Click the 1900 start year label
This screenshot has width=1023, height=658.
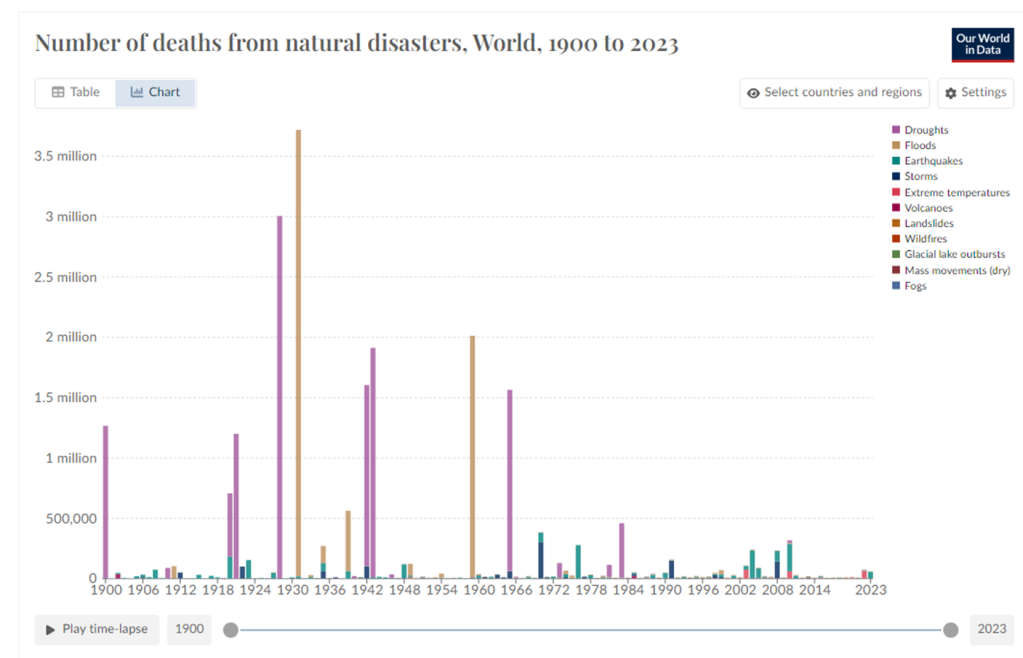pyautogui.click(x=190, y=629)
